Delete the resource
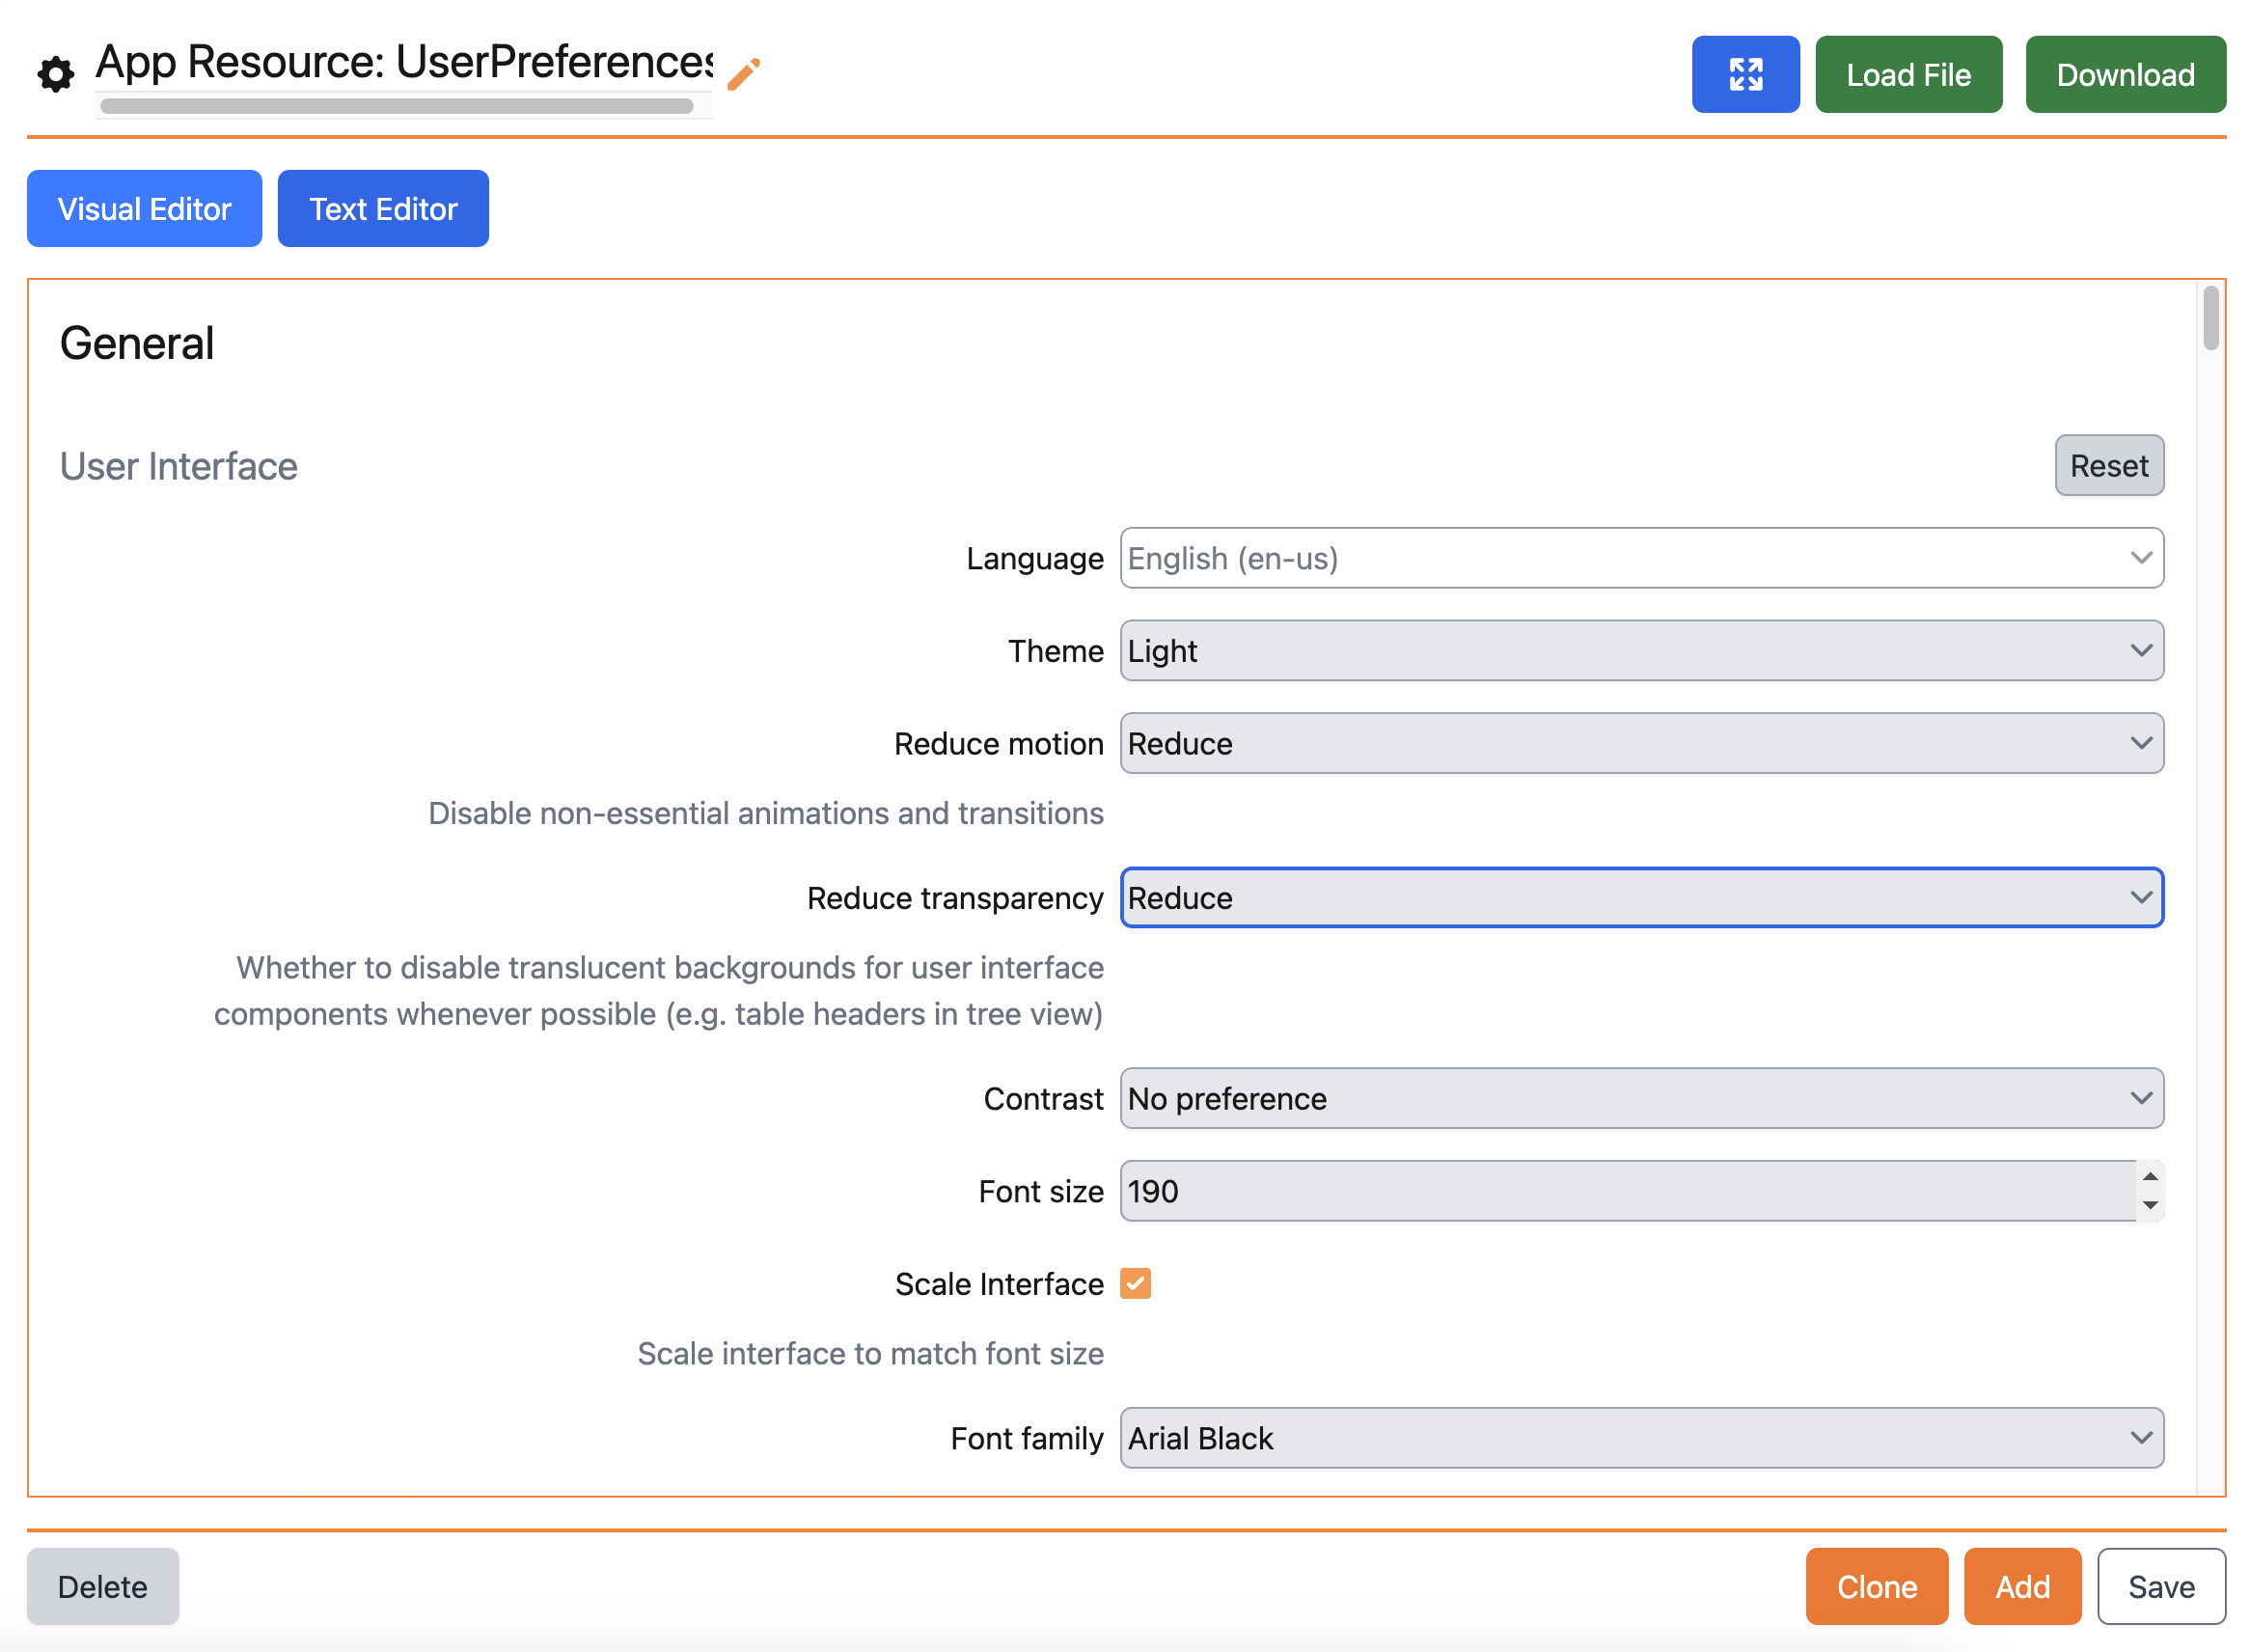 [x=103, y=1586]
